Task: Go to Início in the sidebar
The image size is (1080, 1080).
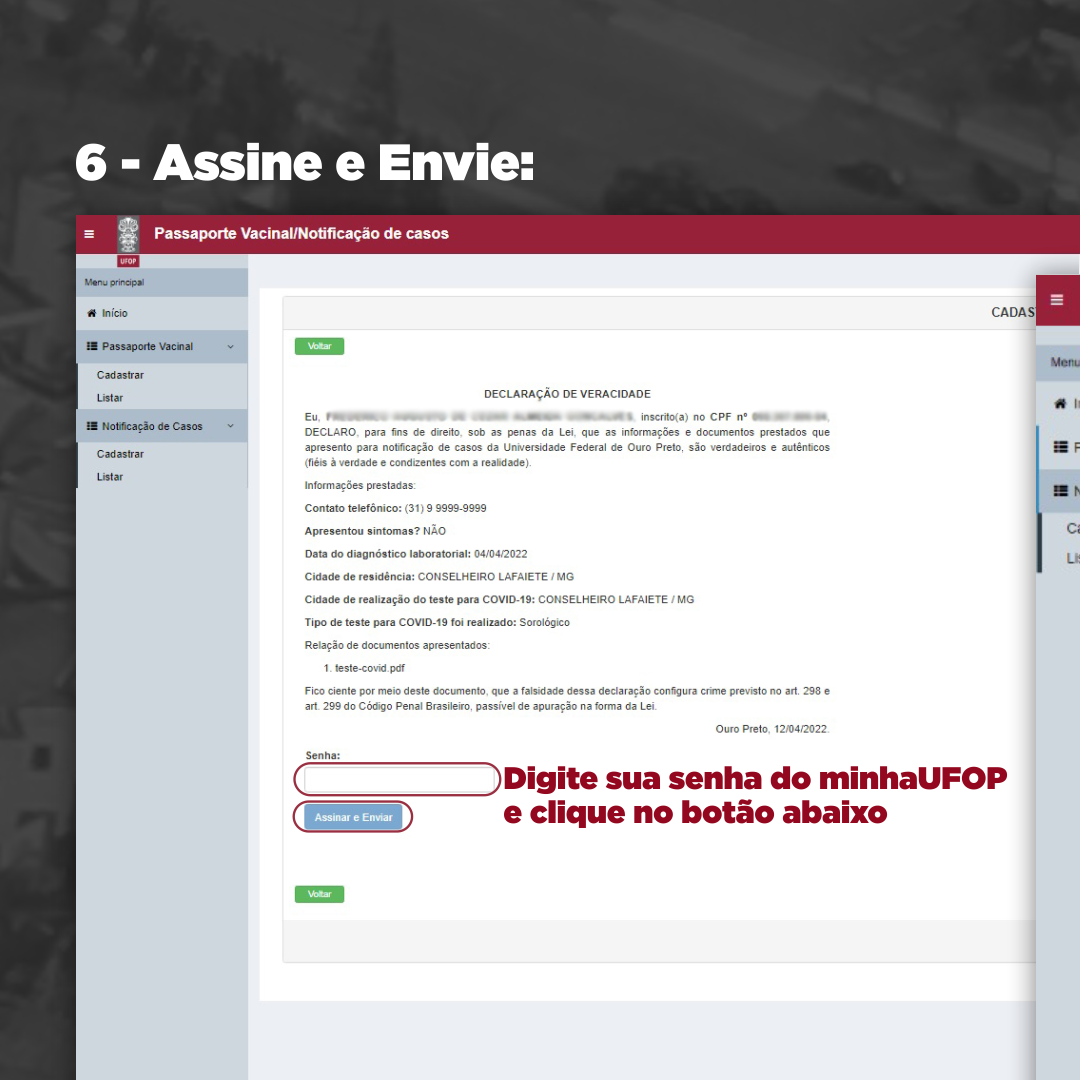Action: [162, 313]
